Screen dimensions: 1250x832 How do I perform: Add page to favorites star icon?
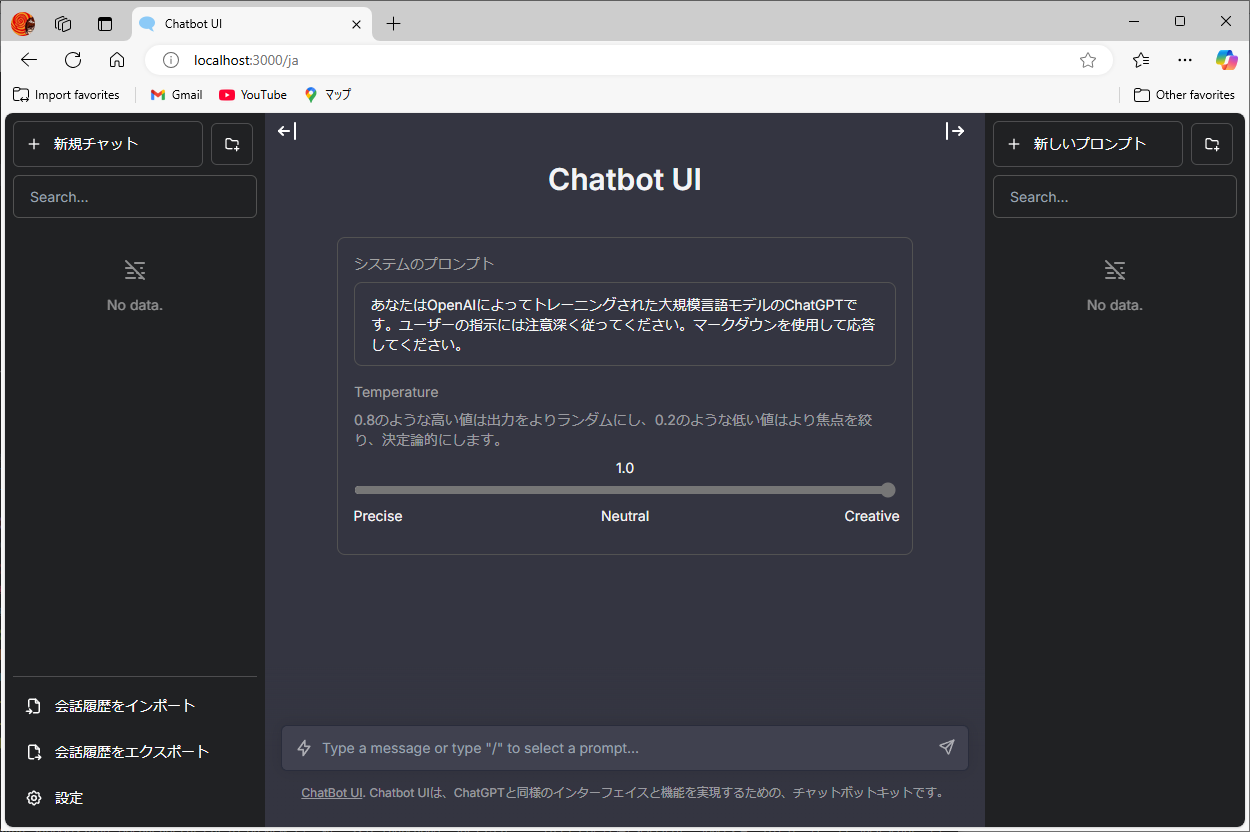click(x=1088, y=60)
